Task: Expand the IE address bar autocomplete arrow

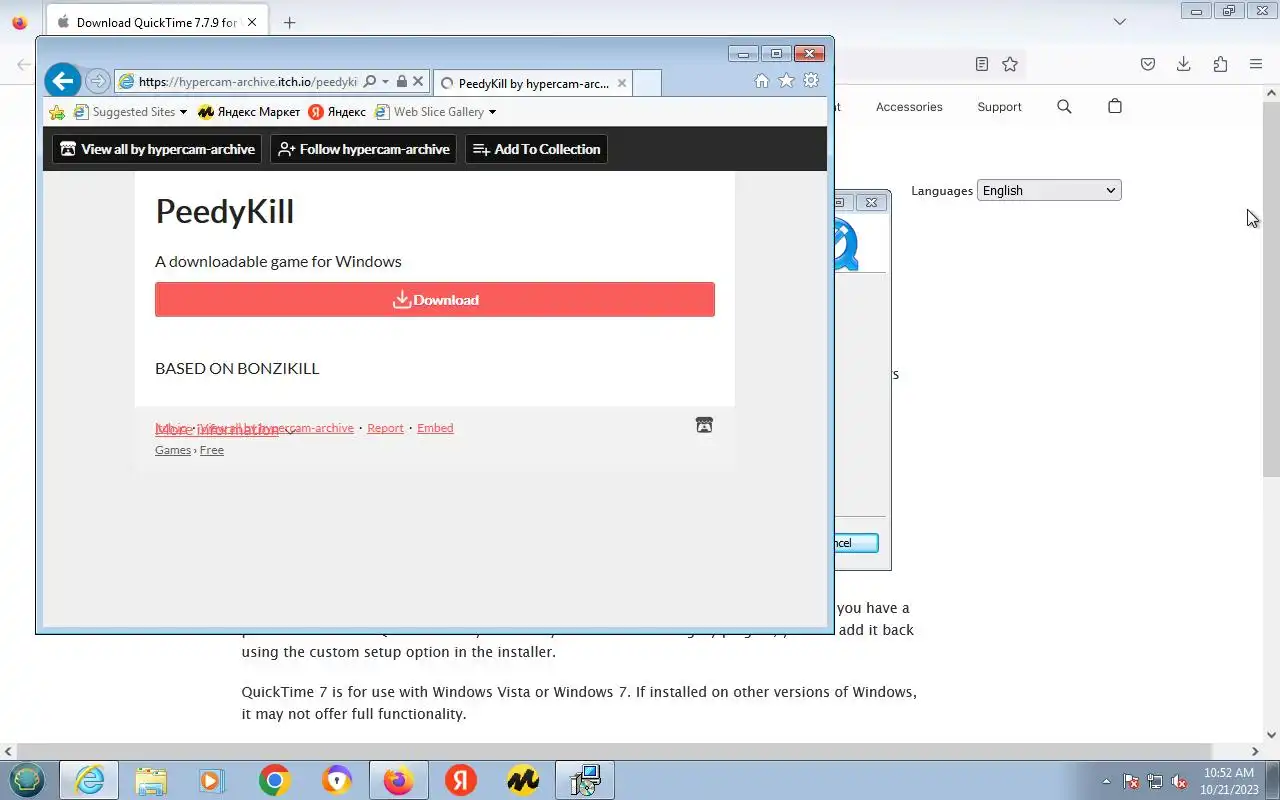Action: click(385, 82)
